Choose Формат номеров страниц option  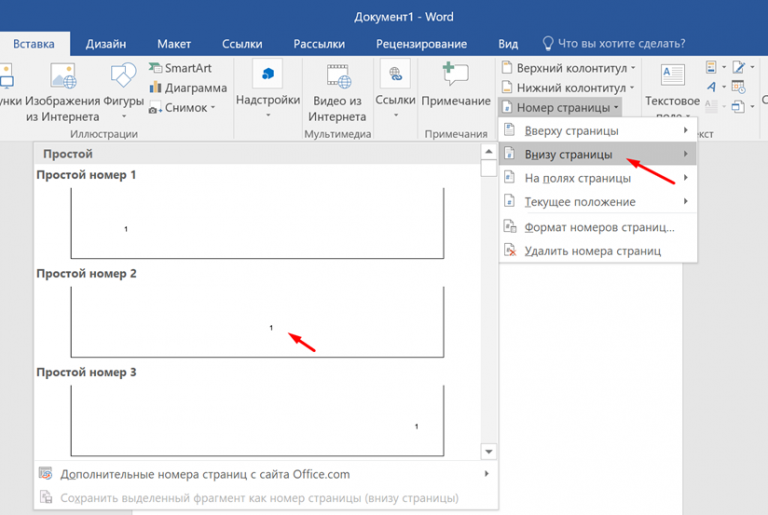(x=598, y=227)
